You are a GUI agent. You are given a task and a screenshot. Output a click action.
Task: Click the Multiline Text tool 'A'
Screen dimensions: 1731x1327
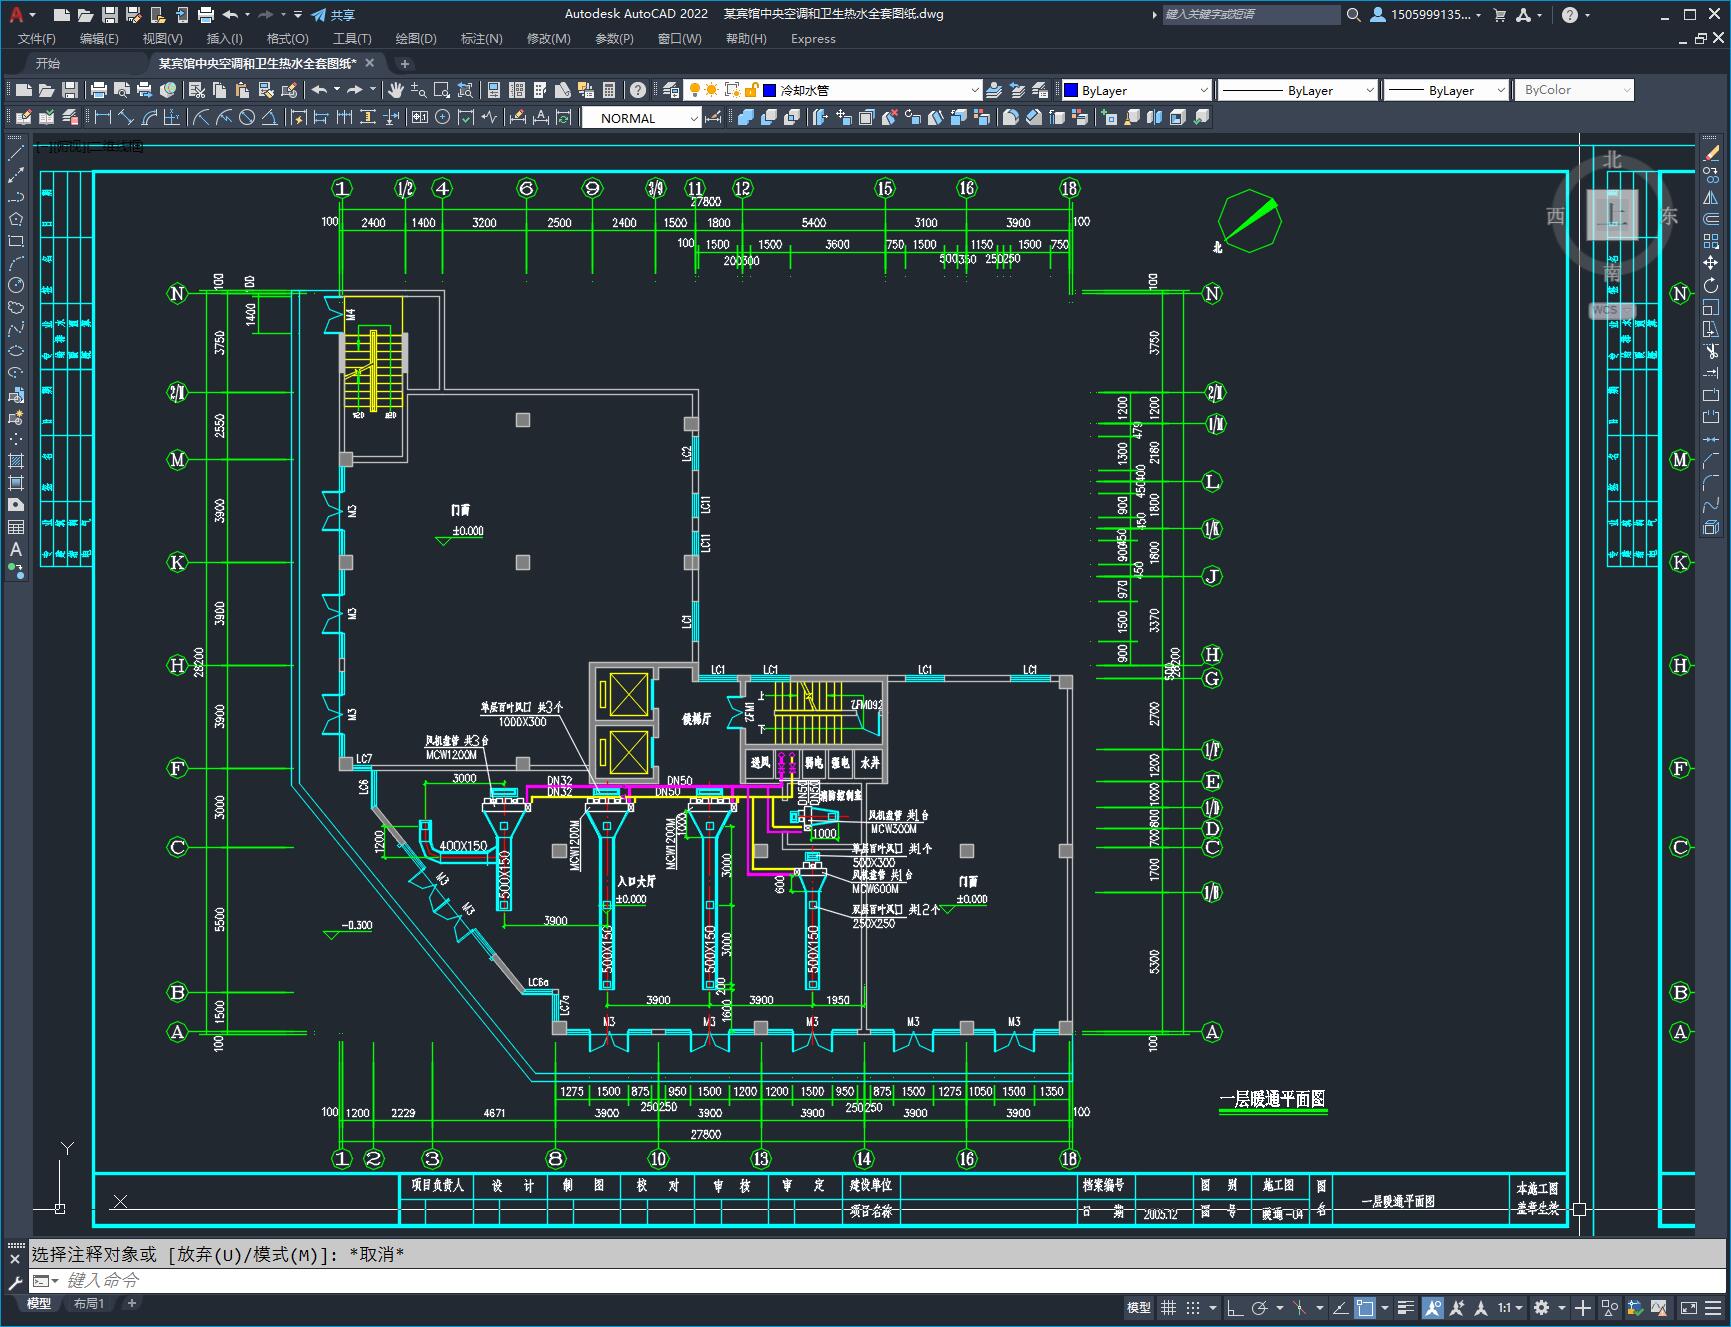[16, 549]
